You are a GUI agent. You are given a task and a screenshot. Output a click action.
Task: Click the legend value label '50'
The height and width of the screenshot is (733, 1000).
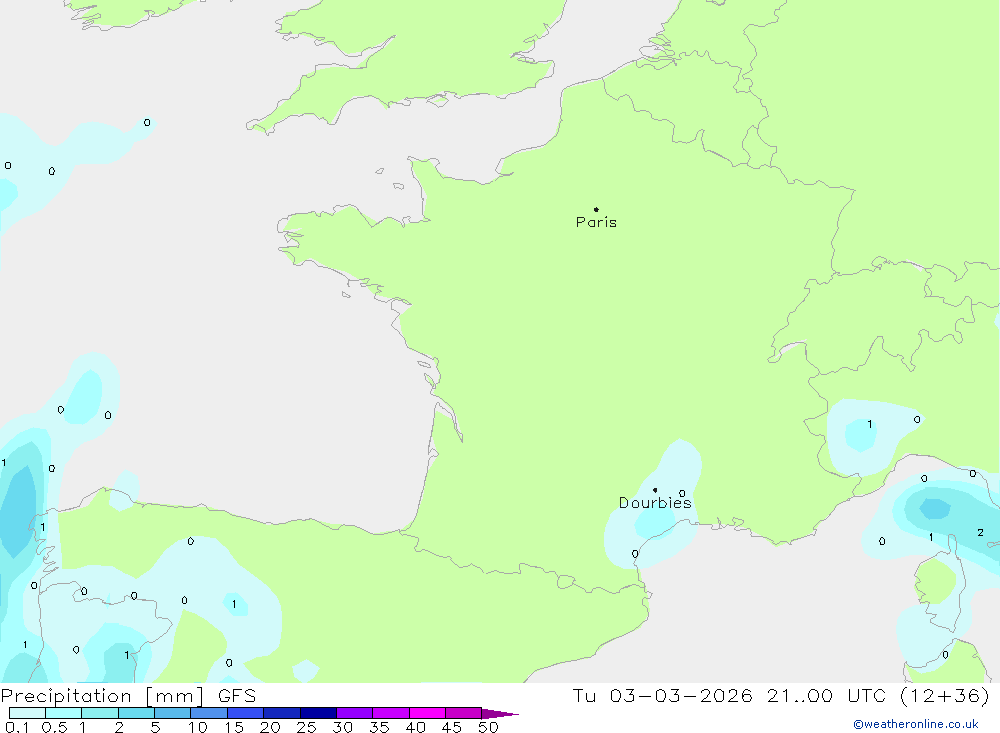pyautogui.click(x=489, y=727)
